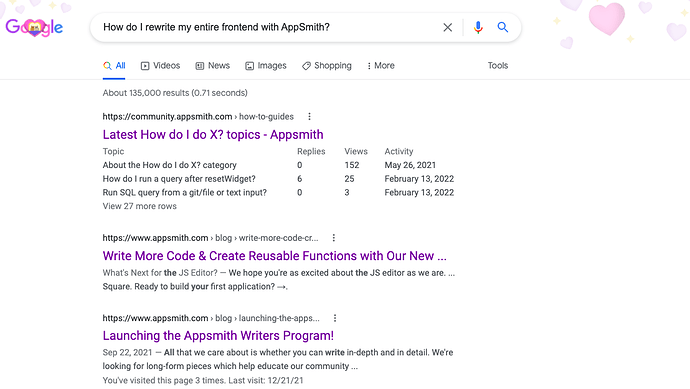
Task: Select the All results tab
Action: tap(114, 66)
